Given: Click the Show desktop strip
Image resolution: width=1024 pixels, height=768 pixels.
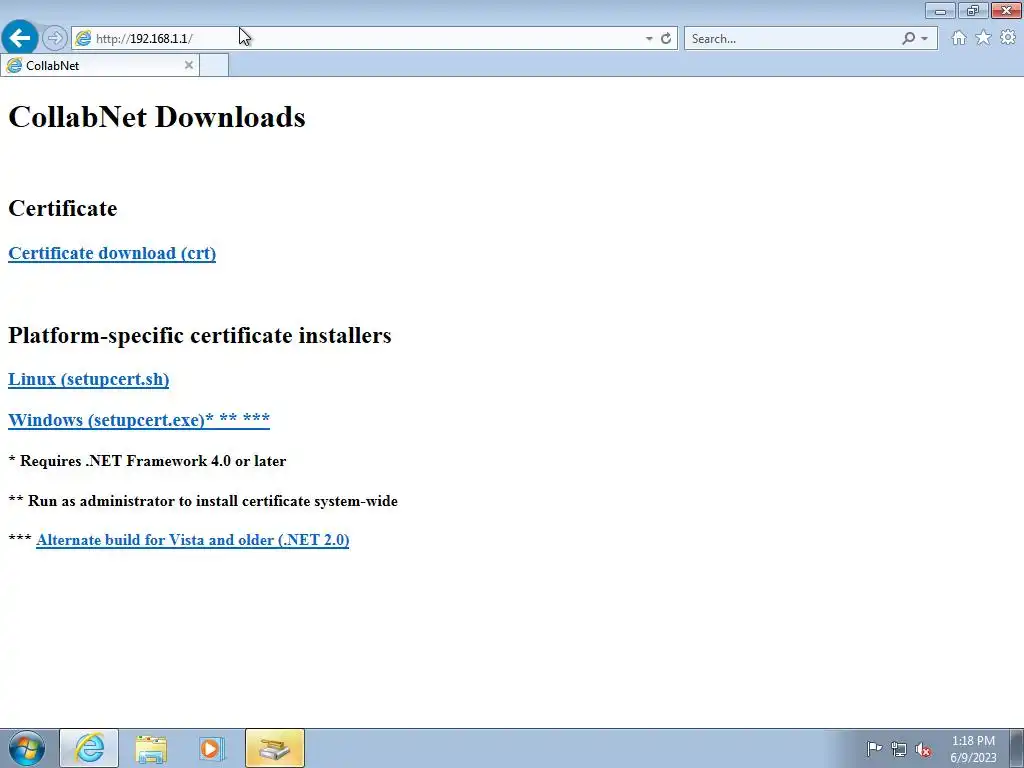Looking at the screenshot, I should [1017, 748].
